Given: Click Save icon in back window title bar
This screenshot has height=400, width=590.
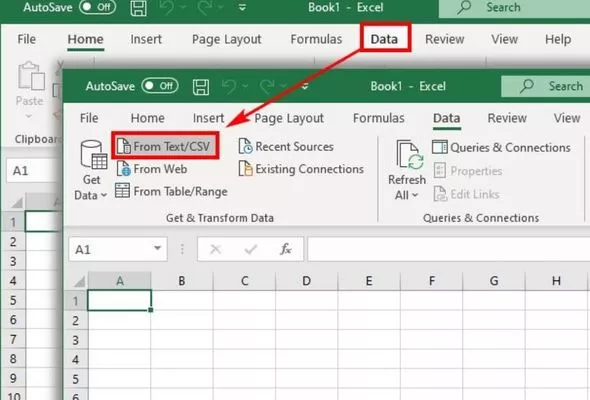Looking at the screenshot, I should pyautogui.click(x=138, y=8).
